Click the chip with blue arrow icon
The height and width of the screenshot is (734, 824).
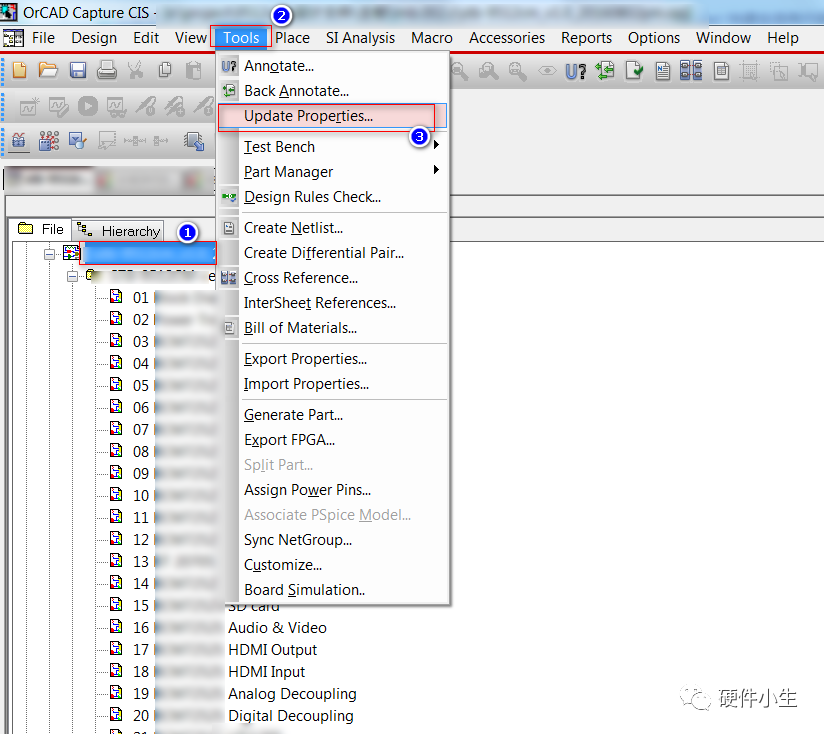point(194,141)
